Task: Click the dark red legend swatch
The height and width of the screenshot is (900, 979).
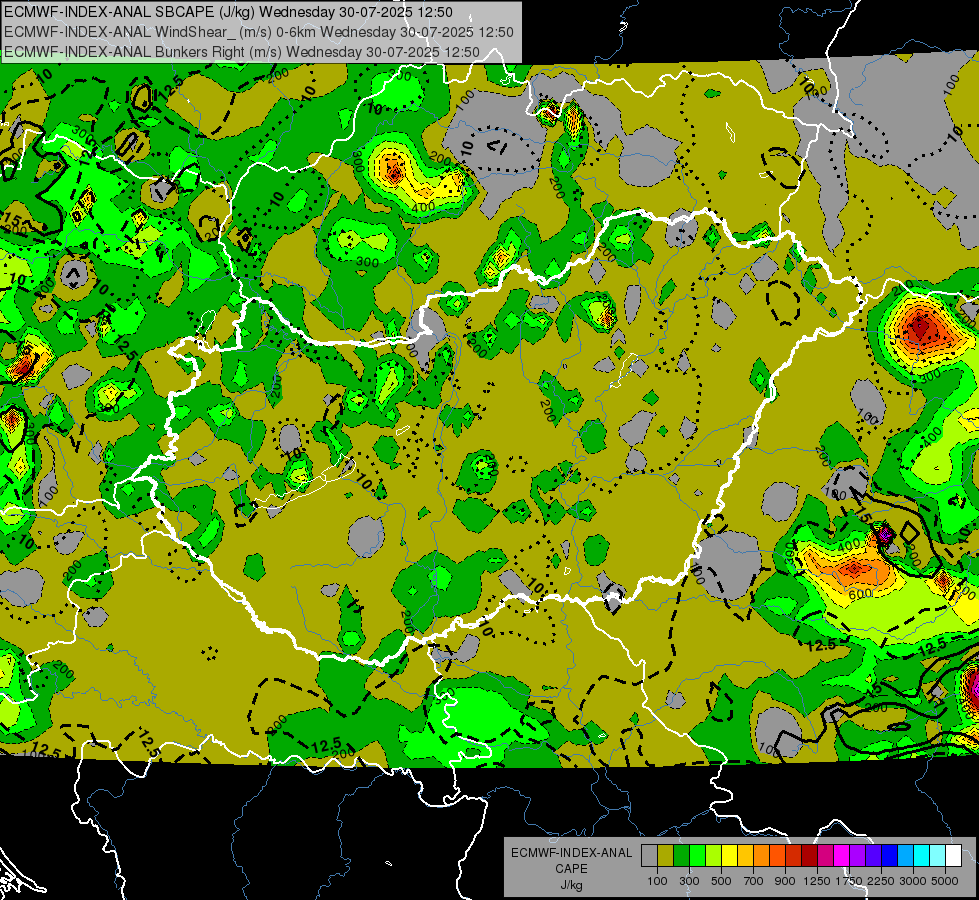Action: (x=809, y=856)
